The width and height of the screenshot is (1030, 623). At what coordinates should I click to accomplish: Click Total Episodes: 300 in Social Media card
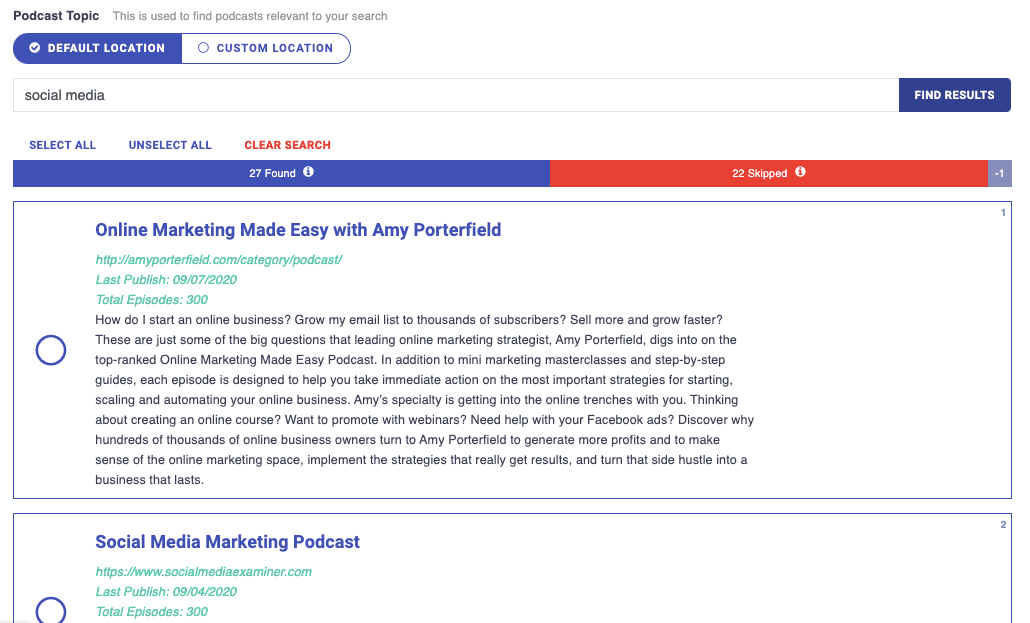point(152,612)
